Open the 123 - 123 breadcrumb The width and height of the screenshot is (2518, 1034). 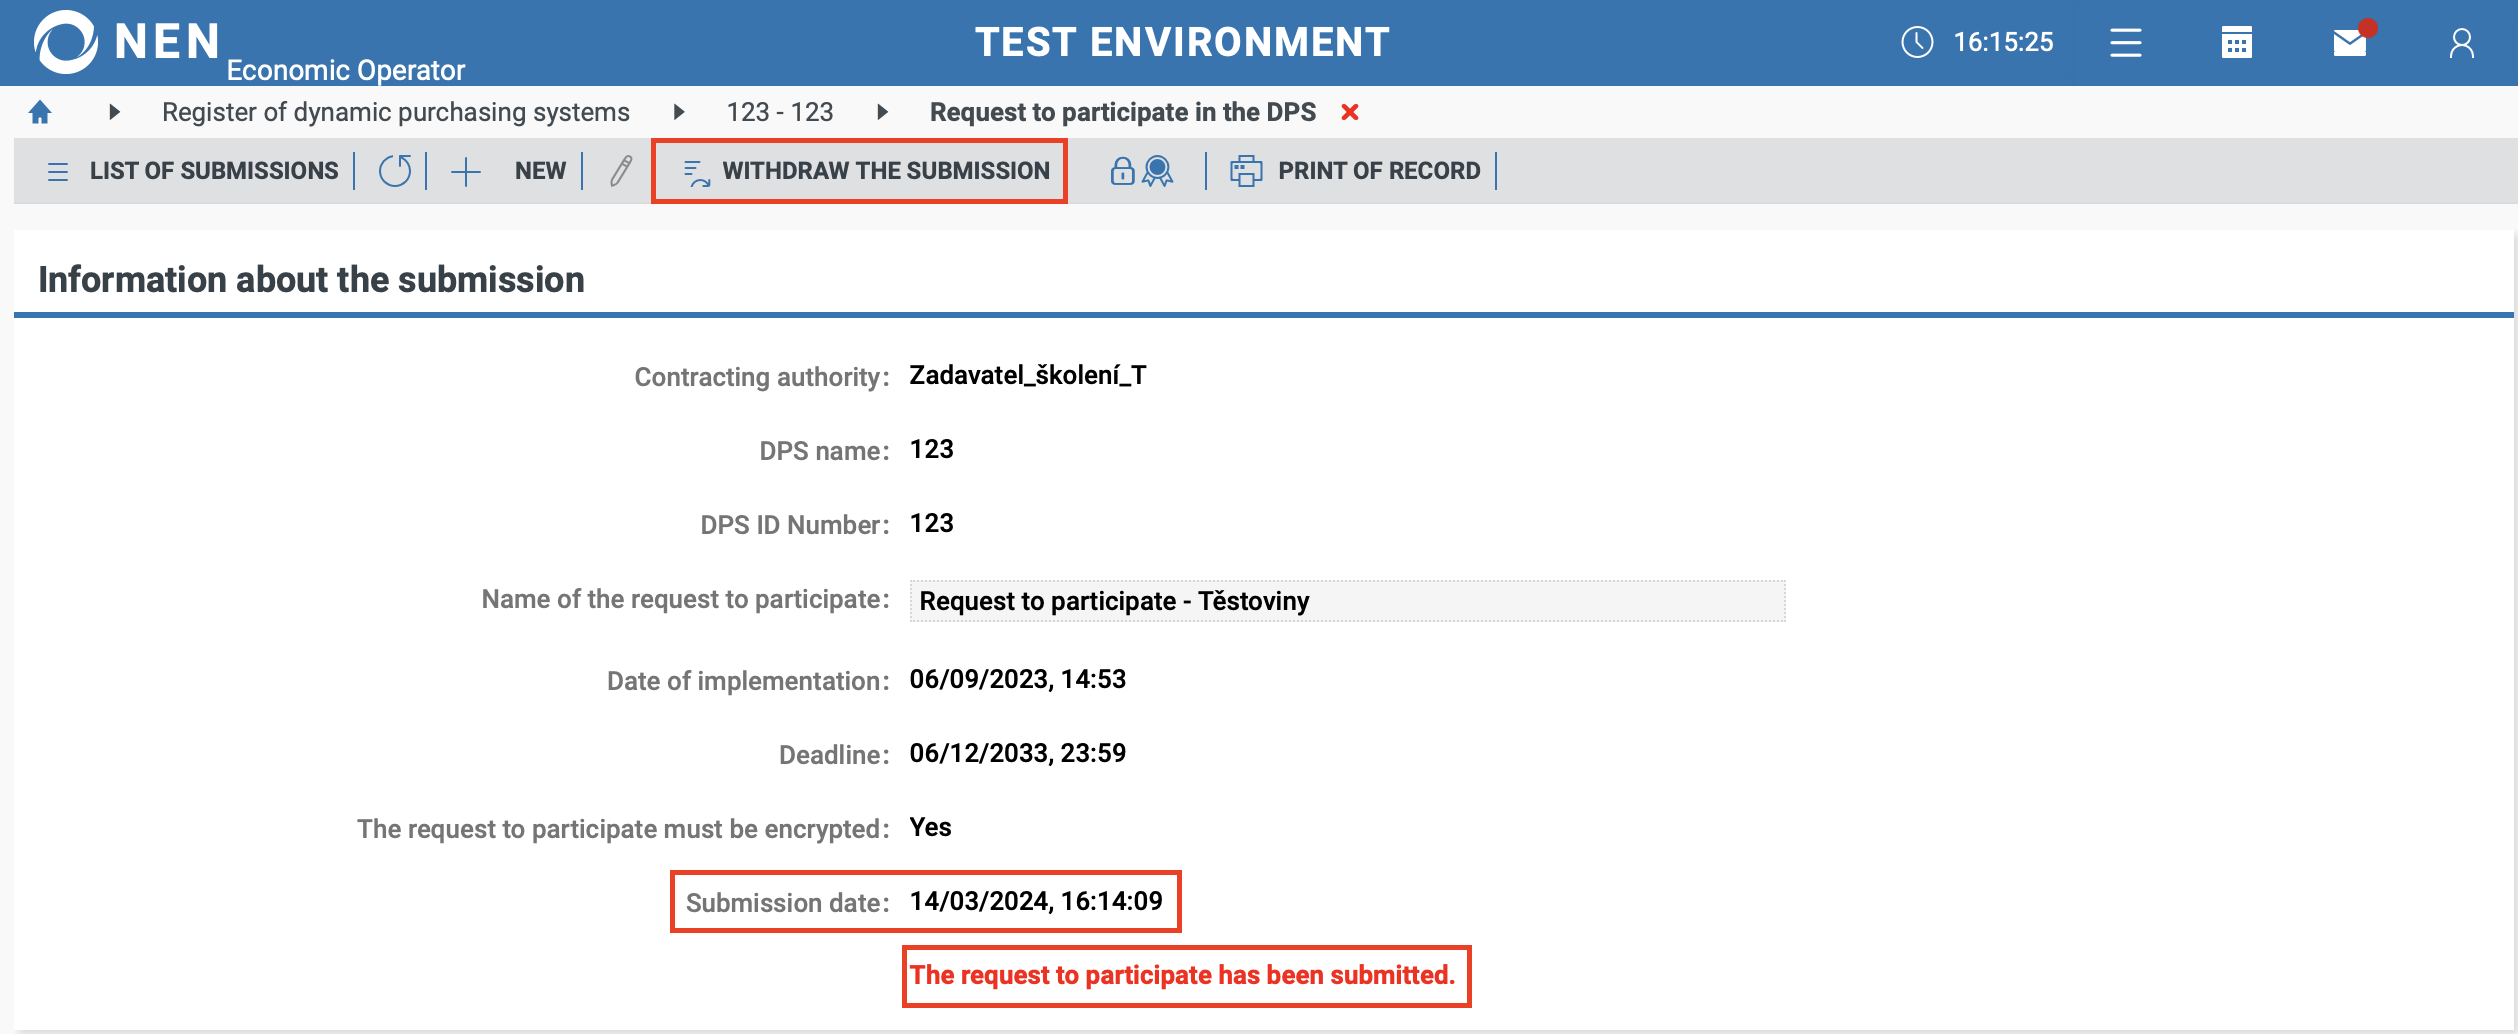point(779,112)
